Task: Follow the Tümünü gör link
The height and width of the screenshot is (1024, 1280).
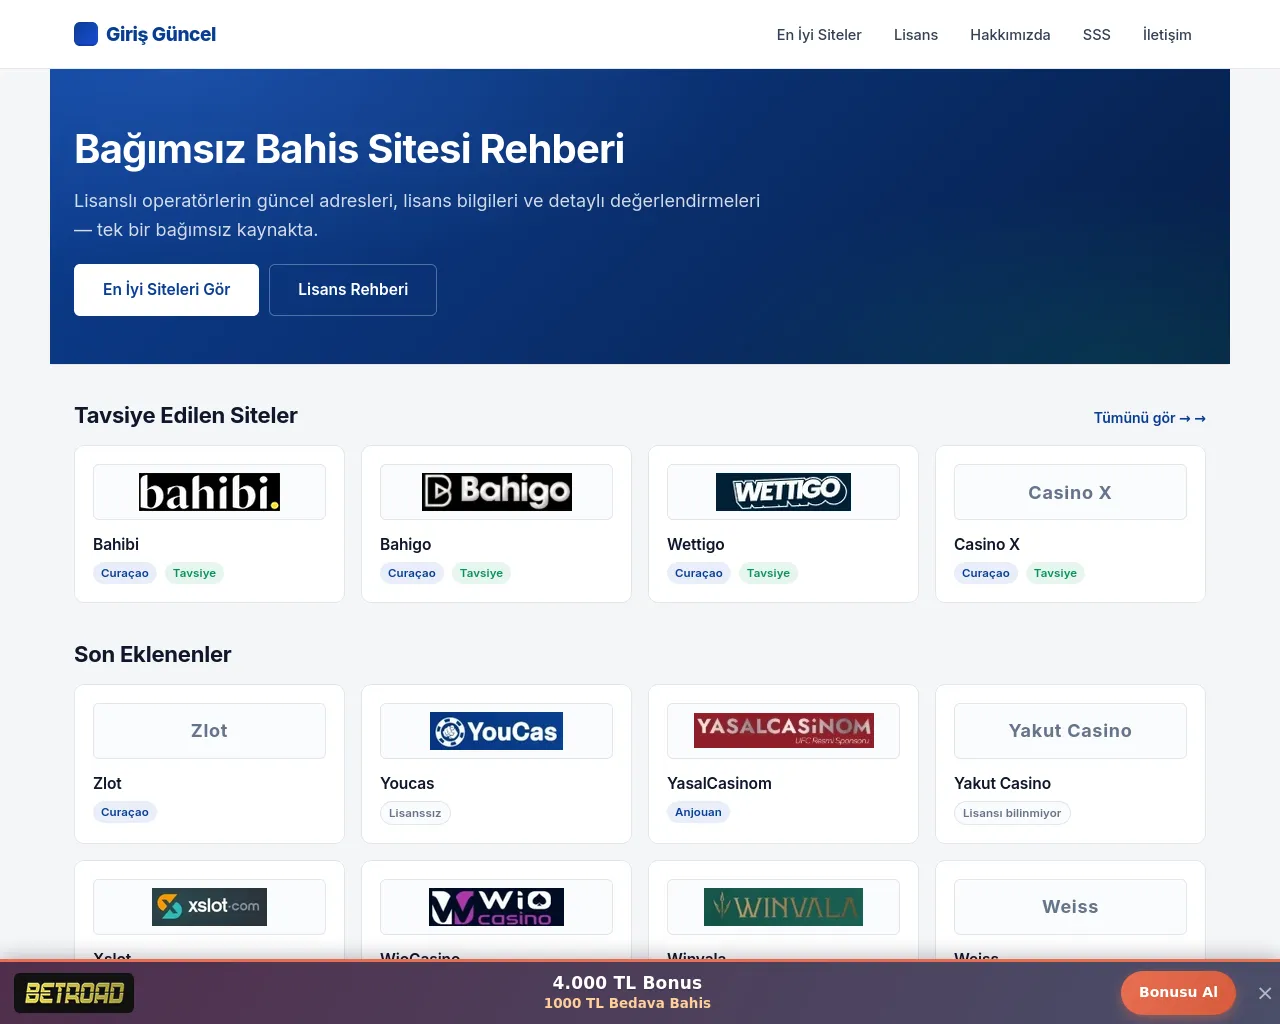Action: (1150, 418)
